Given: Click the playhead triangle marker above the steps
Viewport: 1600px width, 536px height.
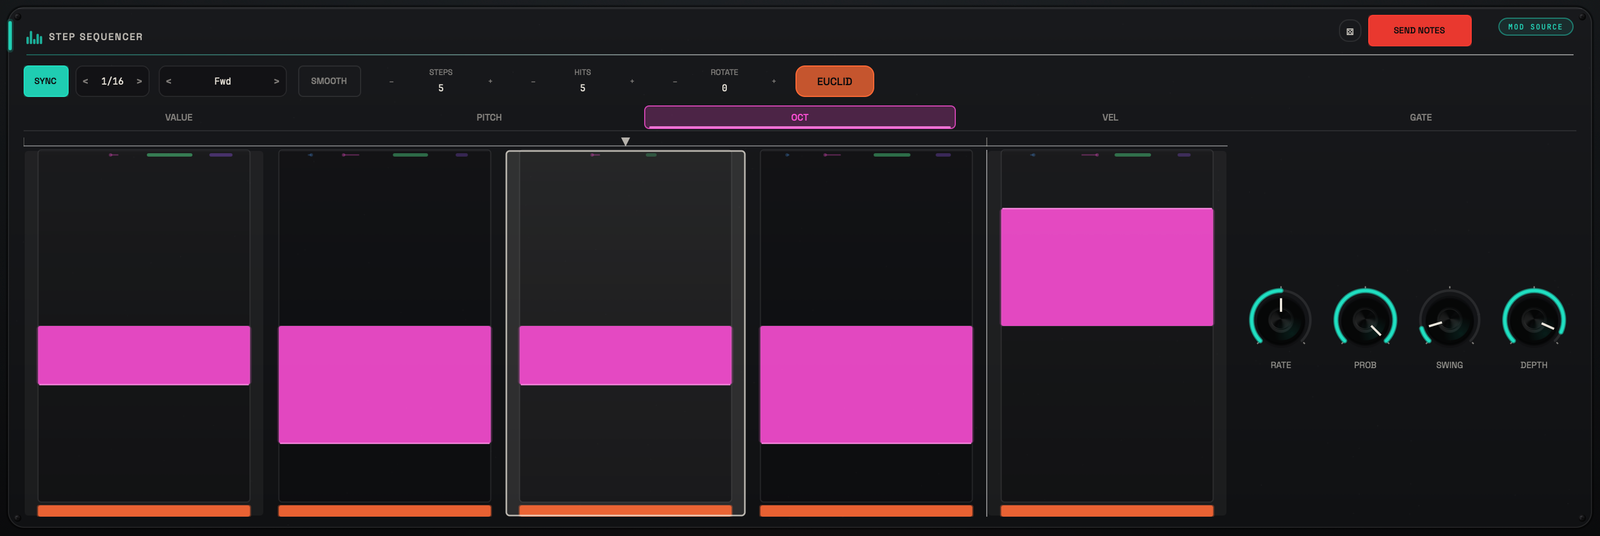Looking at the screenshot, I should pyautogui.click(x=625, y=142).
